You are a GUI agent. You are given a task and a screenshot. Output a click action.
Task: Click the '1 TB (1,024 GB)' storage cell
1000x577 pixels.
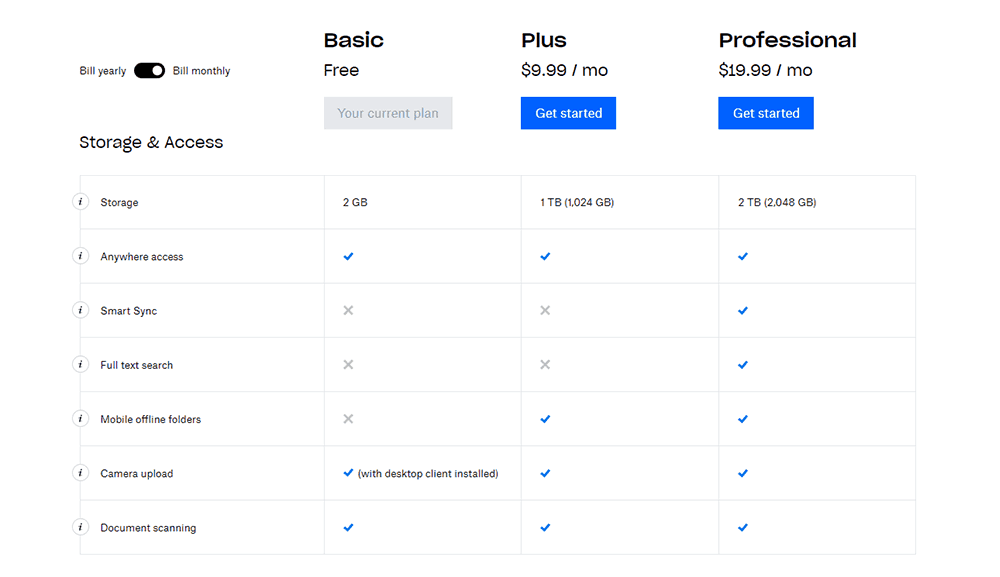tap(577, 202)
